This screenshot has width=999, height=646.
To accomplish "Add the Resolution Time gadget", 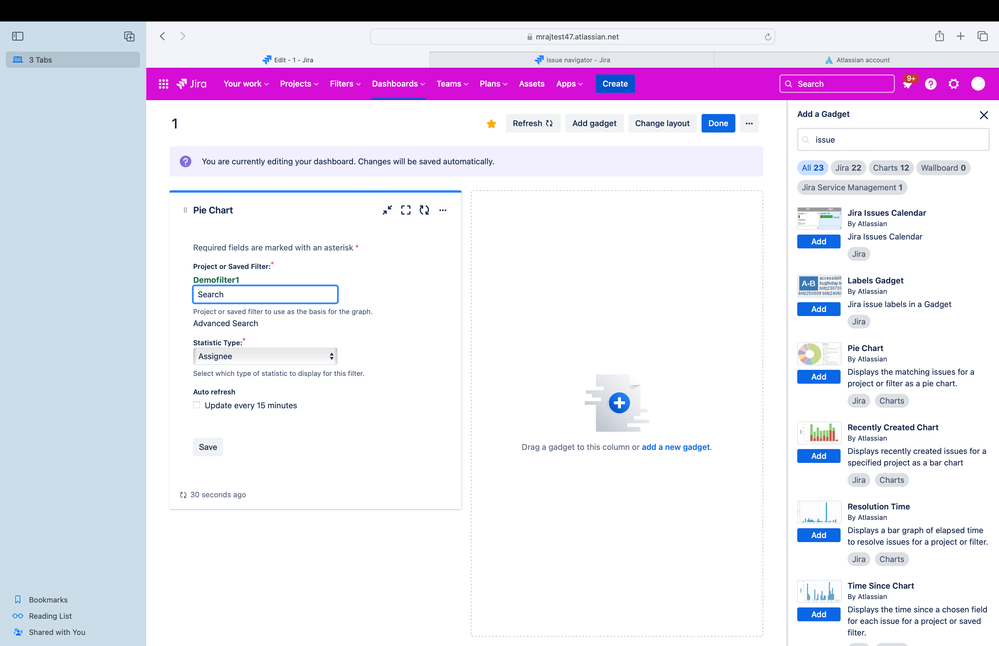I will [819, 535].
